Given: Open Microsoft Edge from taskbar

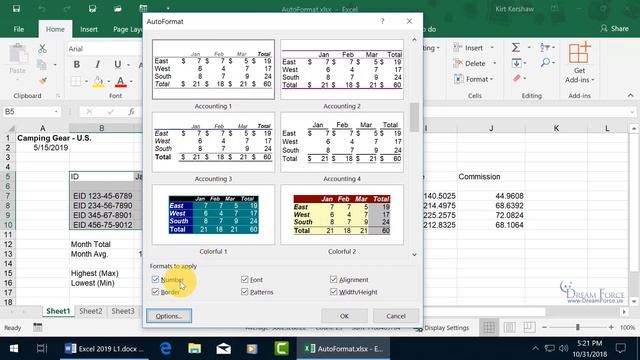Looking at the screenshot, I should (165, 349).
